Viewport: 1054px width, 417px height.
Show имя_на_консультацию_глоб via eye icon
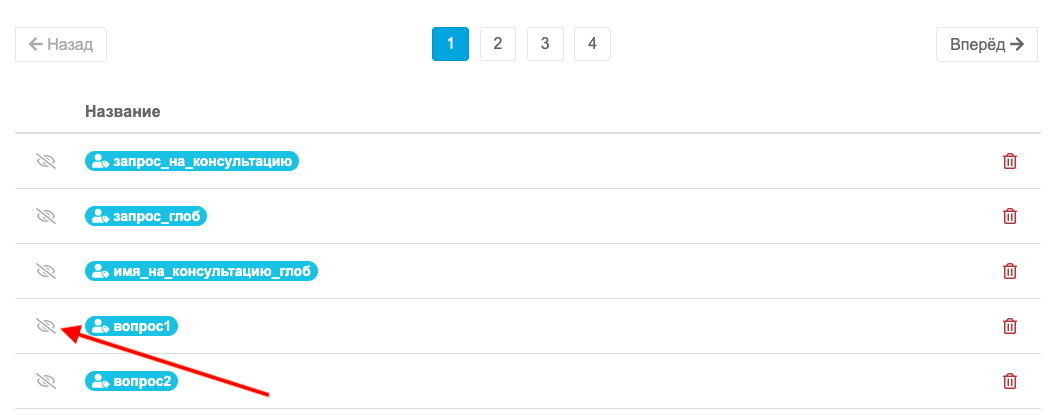click(x=45, y=272)
